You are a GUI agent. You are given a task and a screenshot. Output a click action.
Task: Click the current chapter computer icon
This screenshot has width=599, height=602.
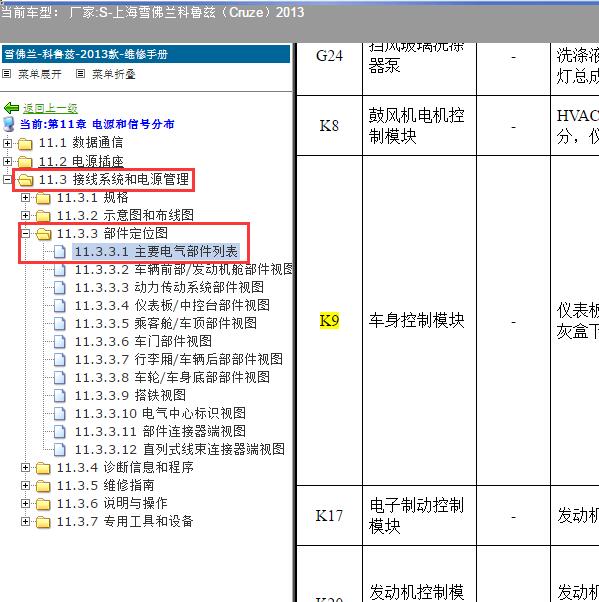point(8,124)
